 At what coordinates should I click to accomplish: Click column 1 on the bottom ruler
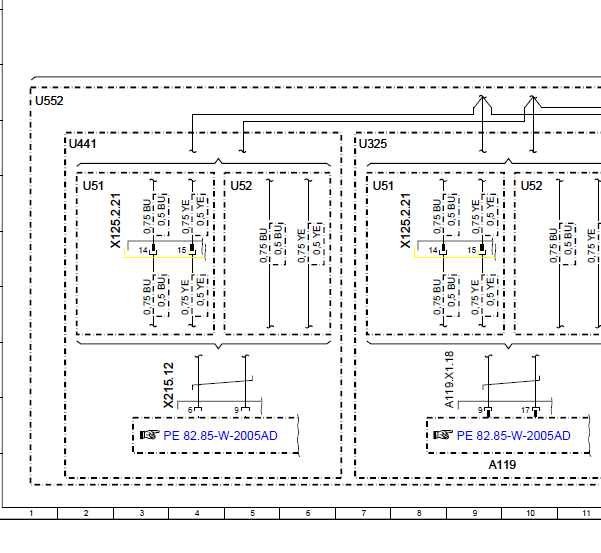[31, 513]
